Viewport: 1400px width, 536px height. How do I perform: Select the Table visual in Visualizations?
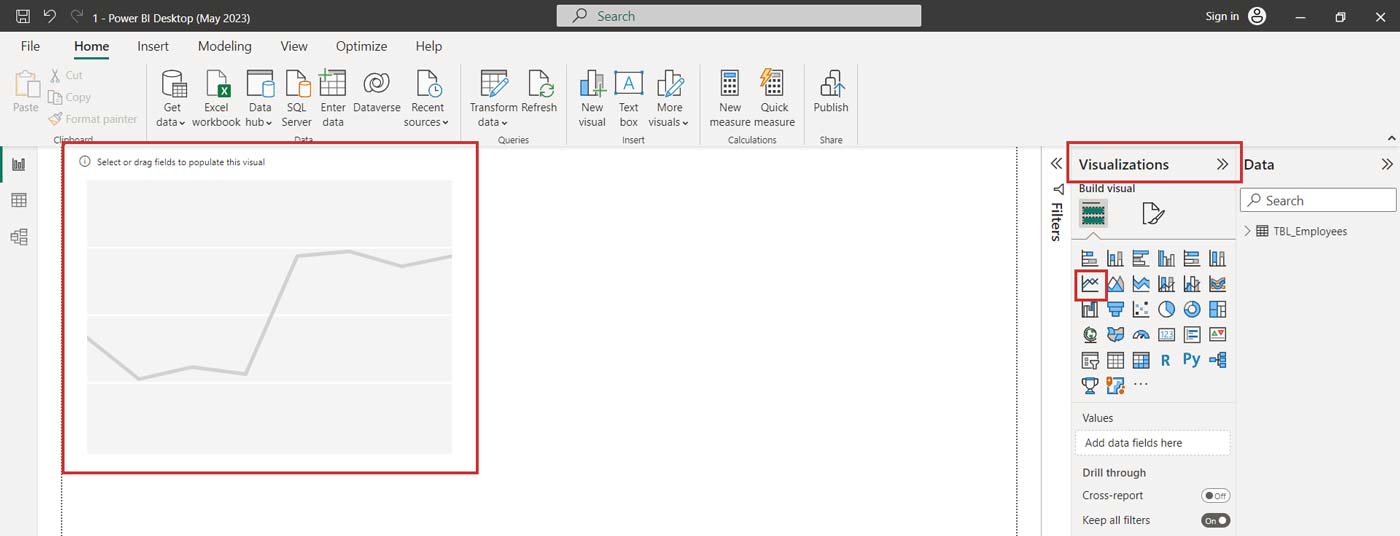point(1115,360)
